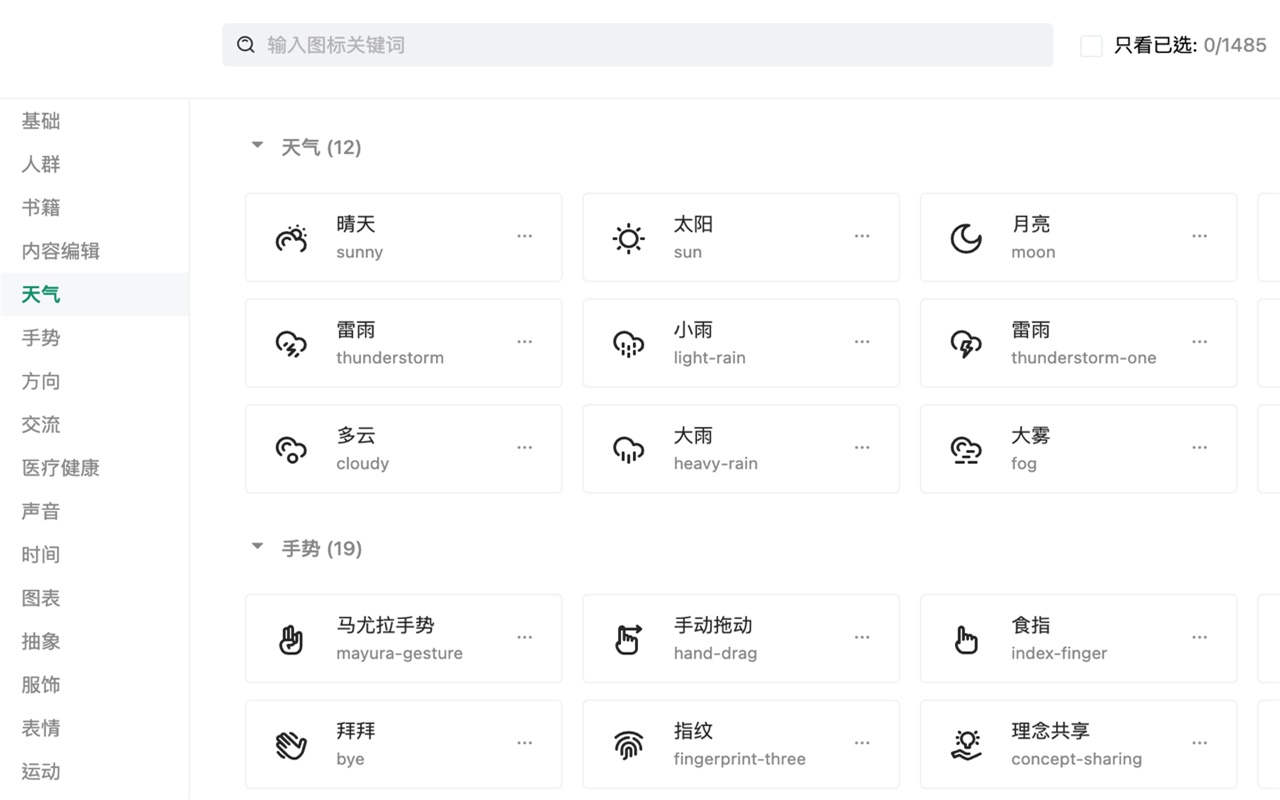Click the 太阳 card title text
The width and height of the screenshot is (1280, 800).
[693, 225]
